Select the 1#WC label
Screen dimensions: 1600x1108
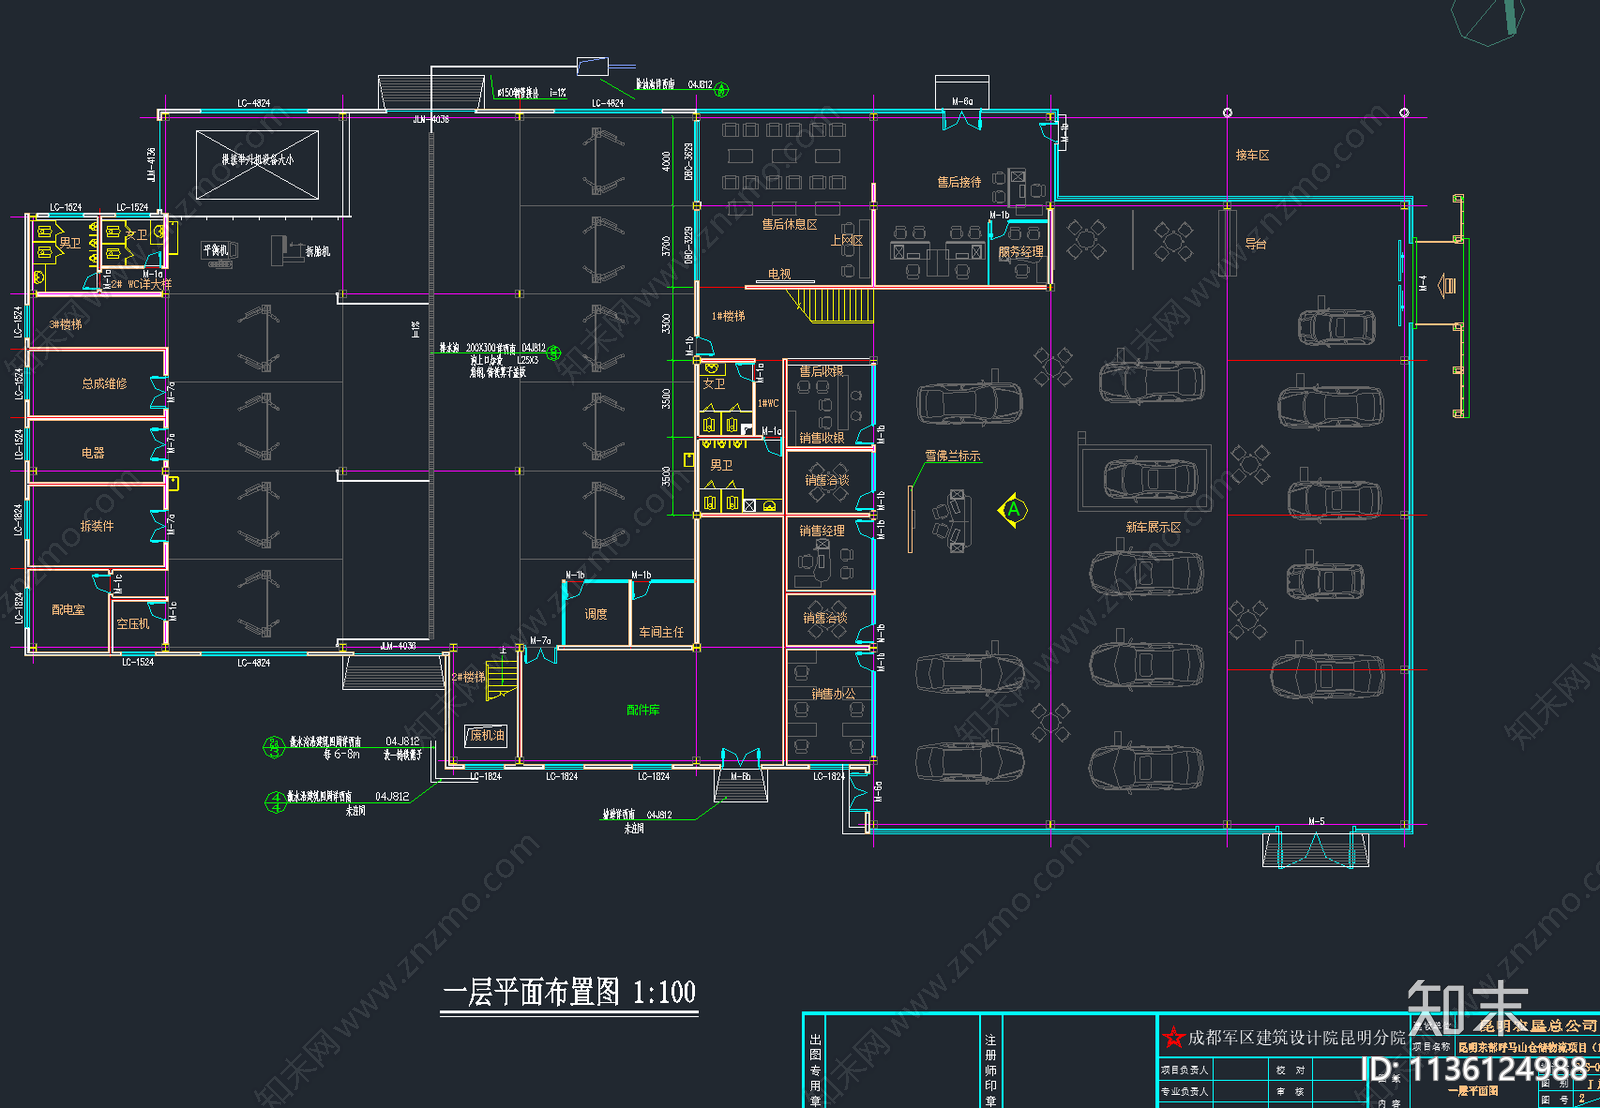click(768, 403)
